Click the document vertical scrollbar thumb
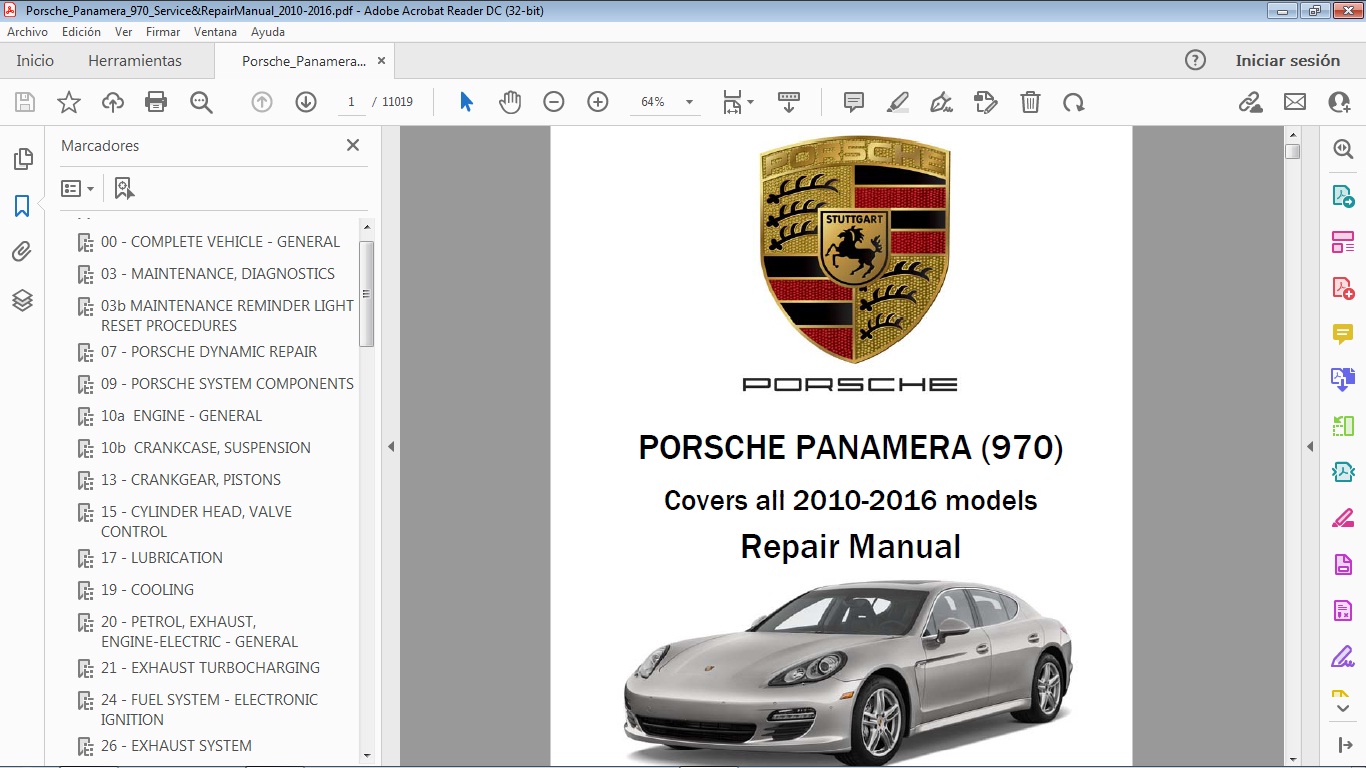Screen dimensions: 1366x768 [1292, 152]
